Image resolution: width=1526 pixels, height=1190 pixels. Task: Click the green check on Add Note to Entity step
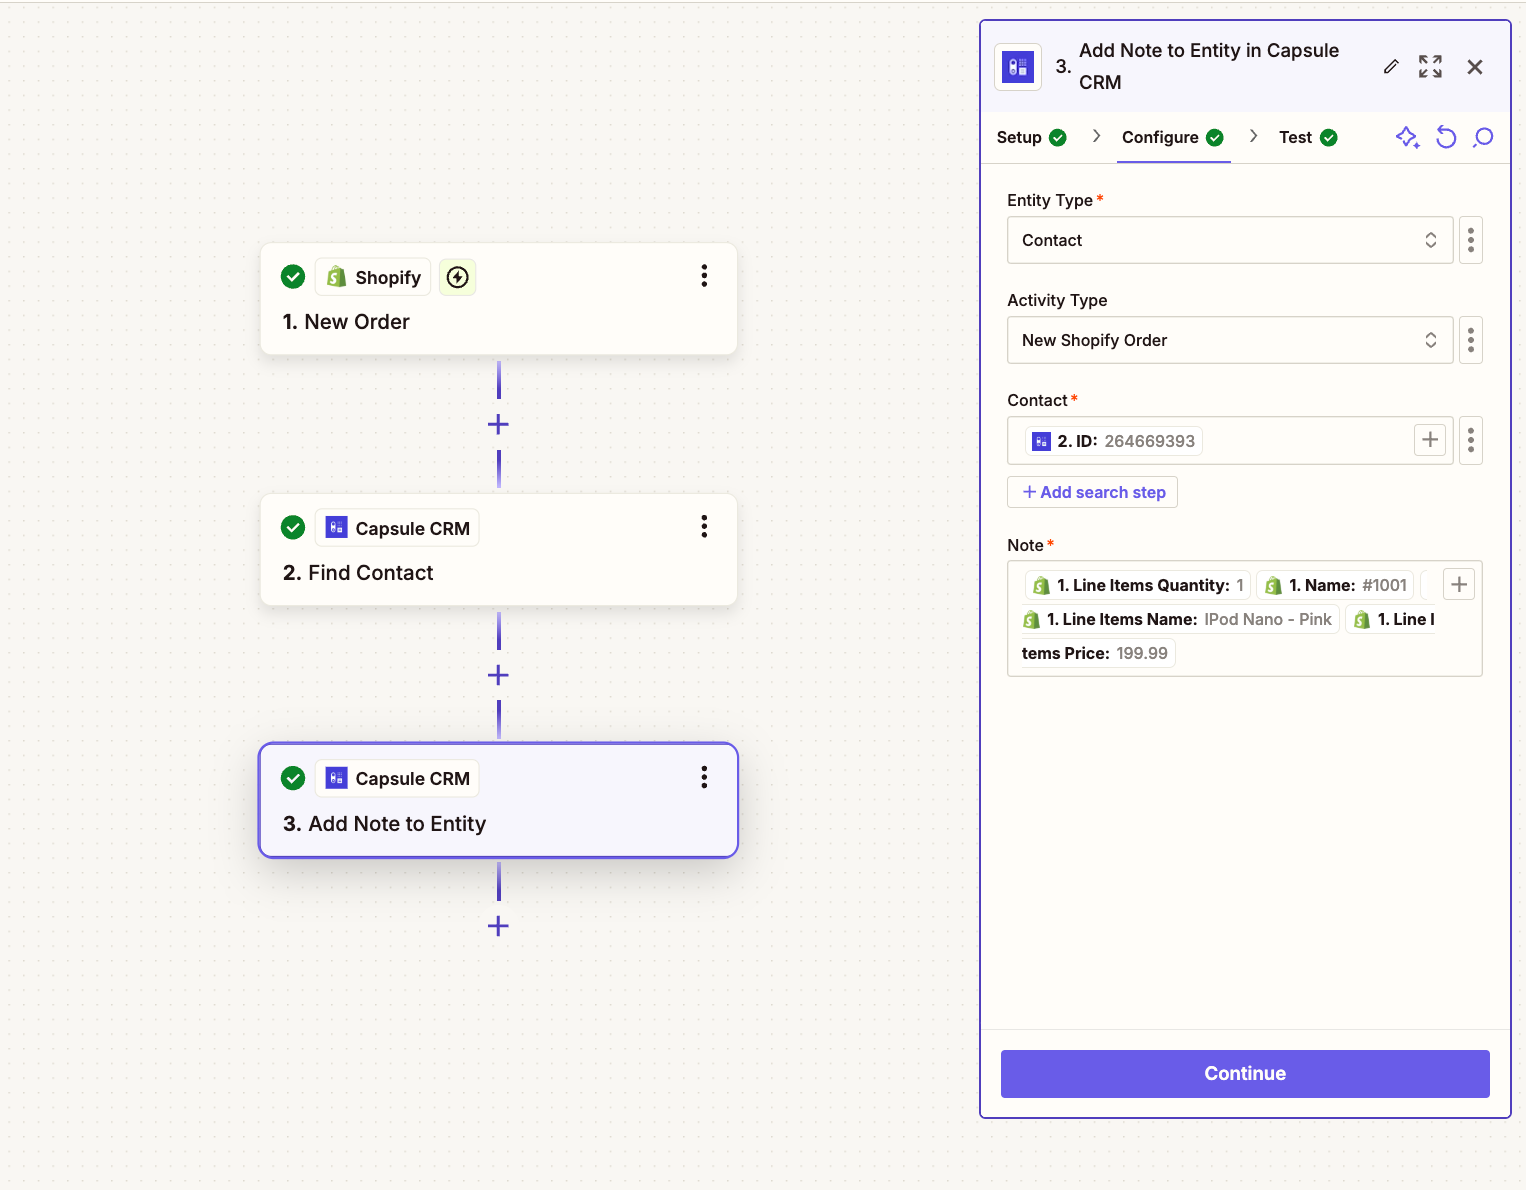coord(293,778)
